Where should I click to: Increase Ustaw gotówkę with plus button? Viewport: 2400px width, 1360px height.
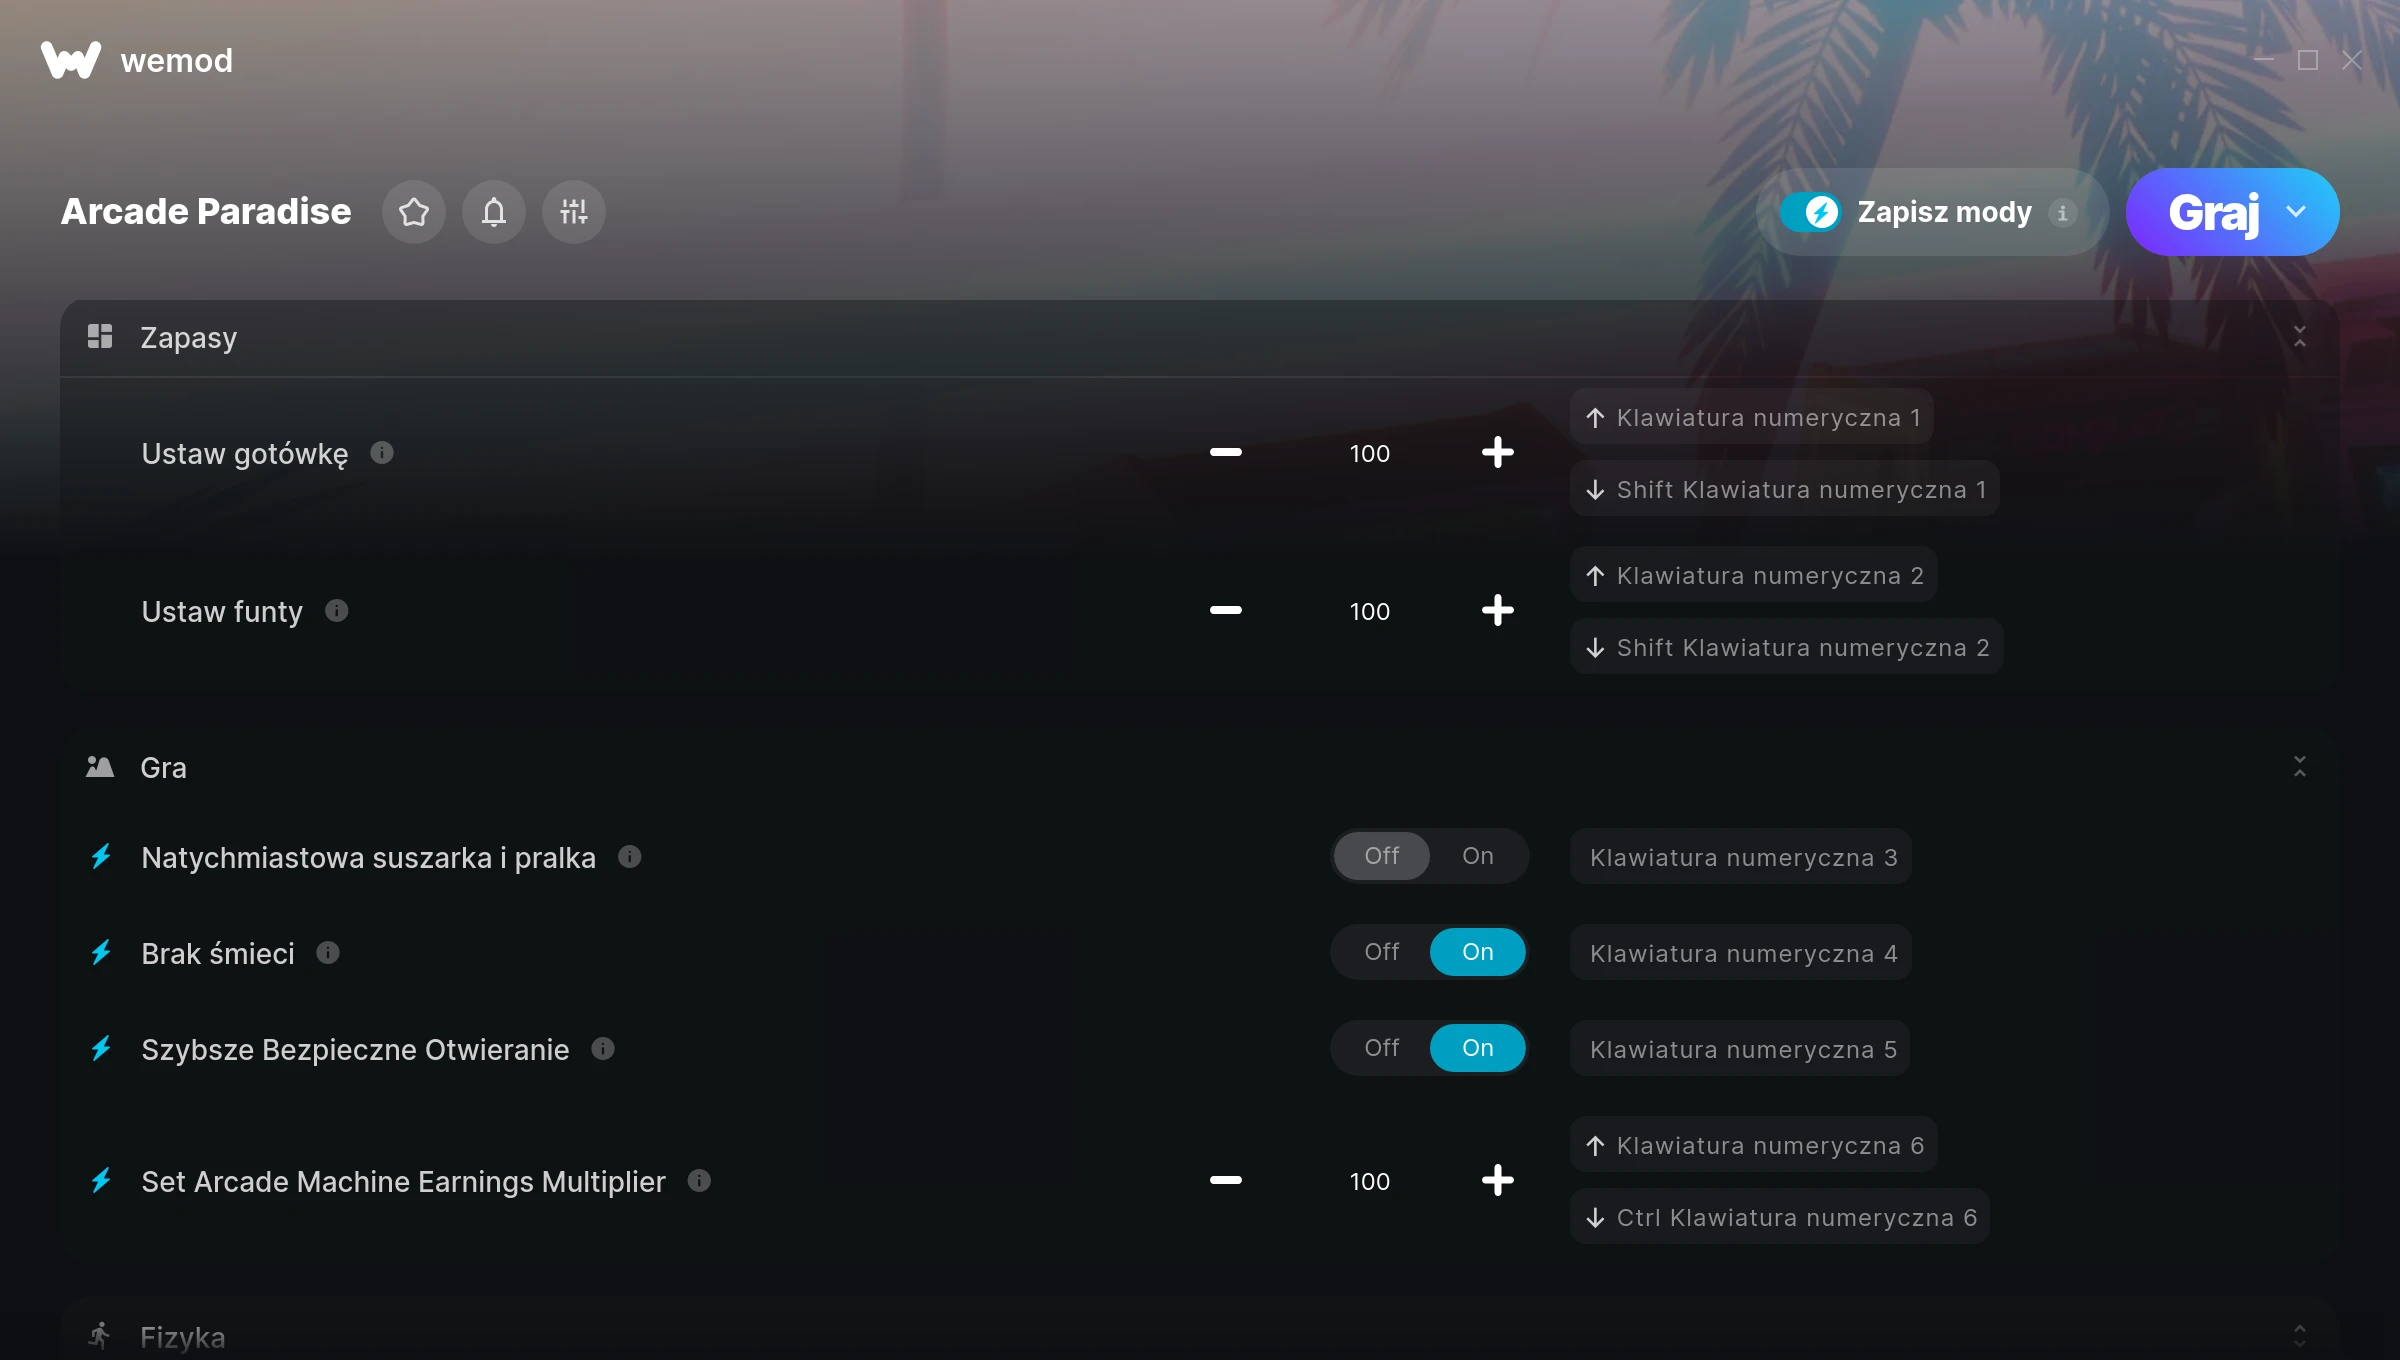(1498, 453)
